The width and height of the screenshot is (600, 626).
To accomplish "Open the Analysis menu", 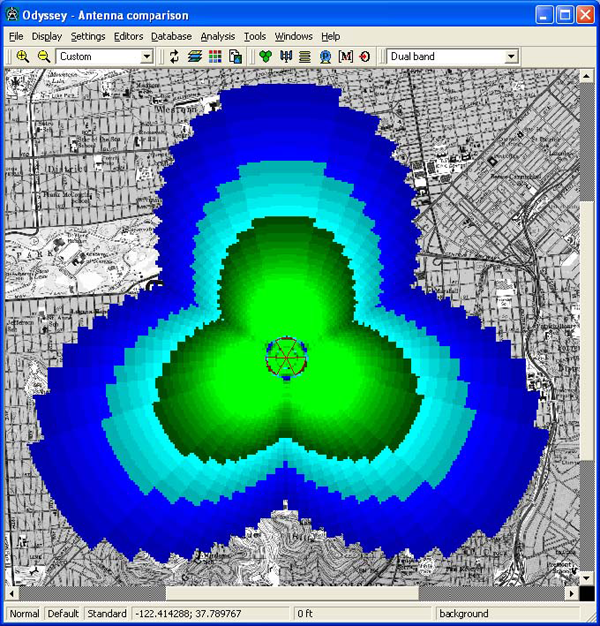I will click(217, 36).
